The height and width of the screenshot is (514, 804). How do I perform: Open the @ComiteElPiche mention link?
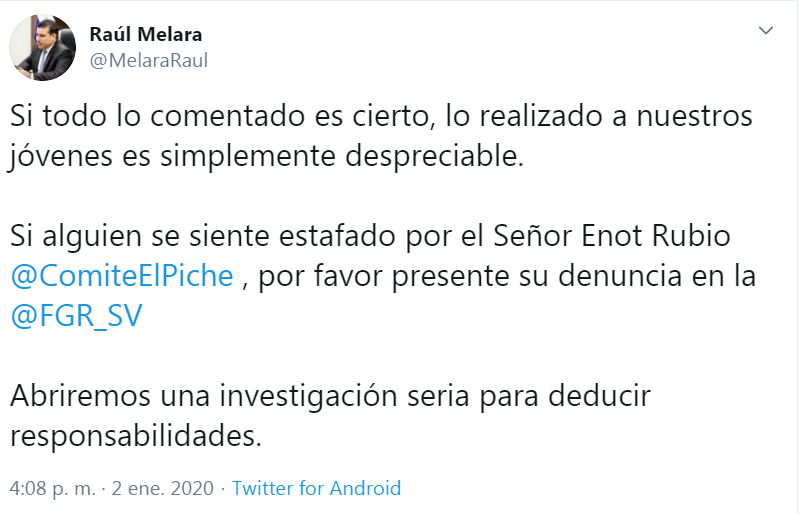[122, 276]
